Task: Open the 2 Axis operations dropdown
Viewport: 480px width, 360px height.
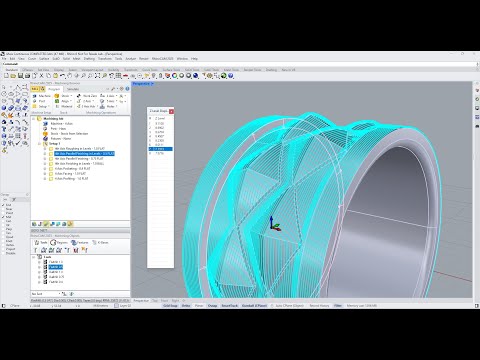Action: pos(85,101)
